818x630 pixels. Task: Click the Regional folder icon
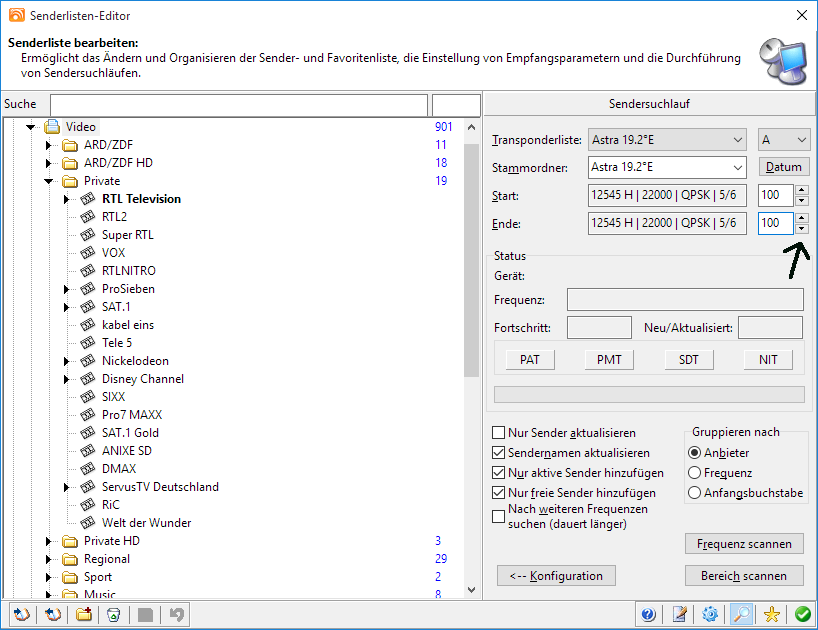tap(70, 559)
